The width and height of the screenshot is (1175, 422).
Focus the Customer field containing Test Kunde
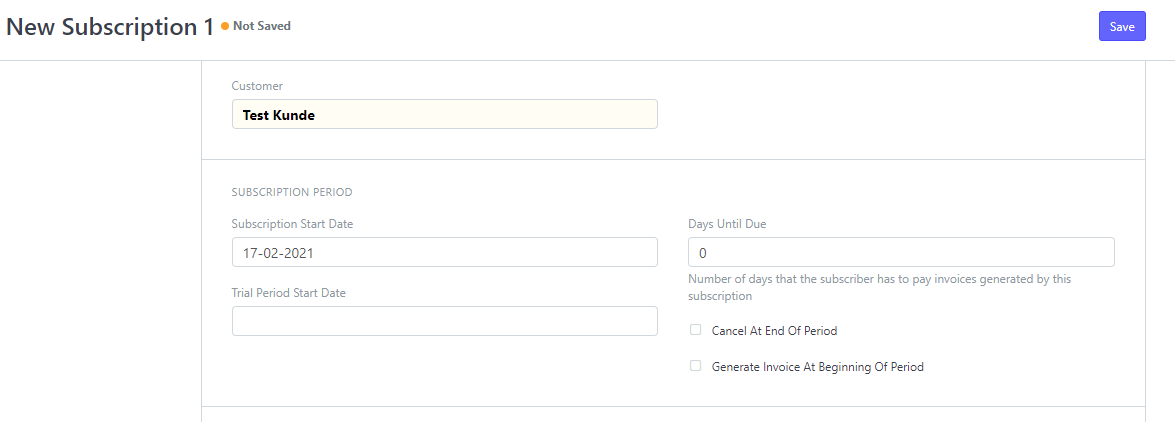pos(444,114)
